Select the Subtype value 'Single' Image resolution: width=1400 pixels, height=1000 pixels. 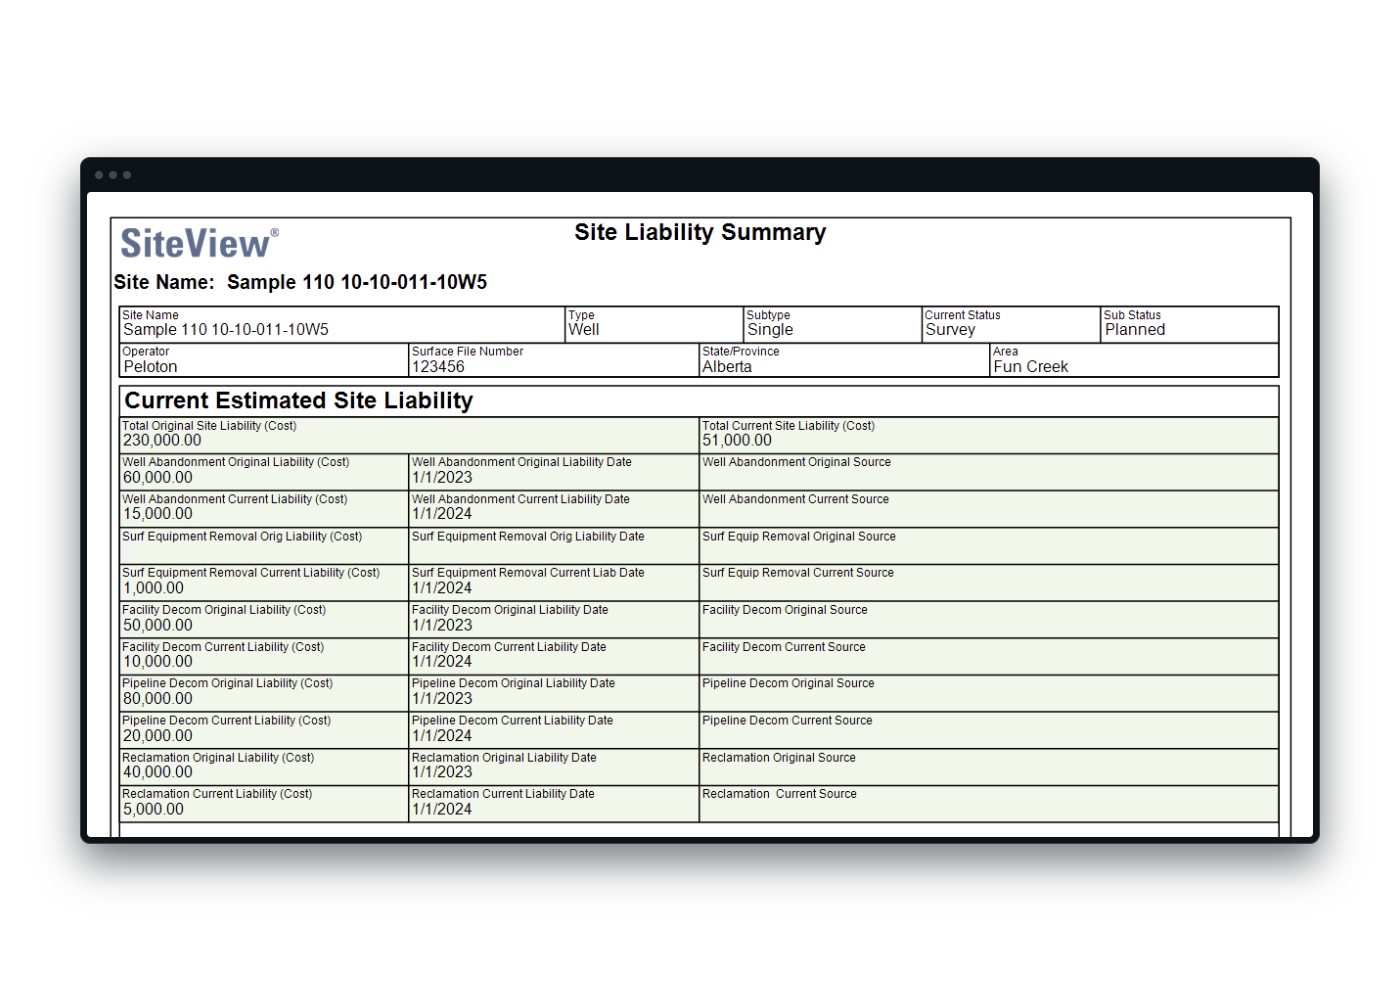coord(770,330)
